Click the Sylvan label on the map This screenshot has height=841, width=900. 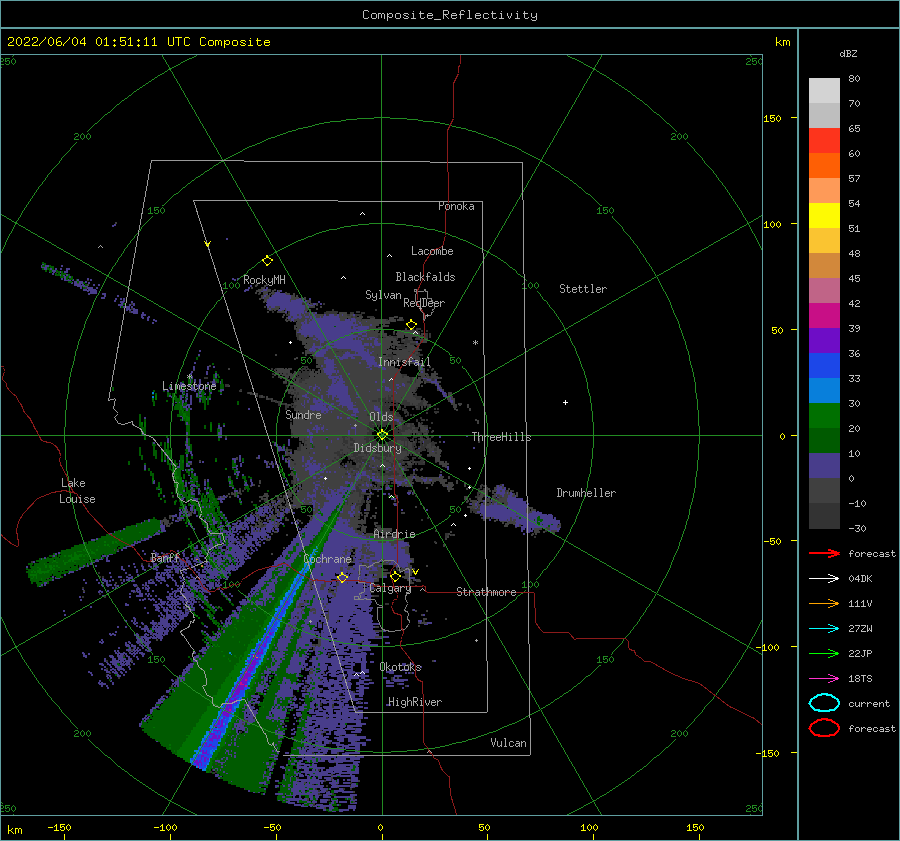383,295
